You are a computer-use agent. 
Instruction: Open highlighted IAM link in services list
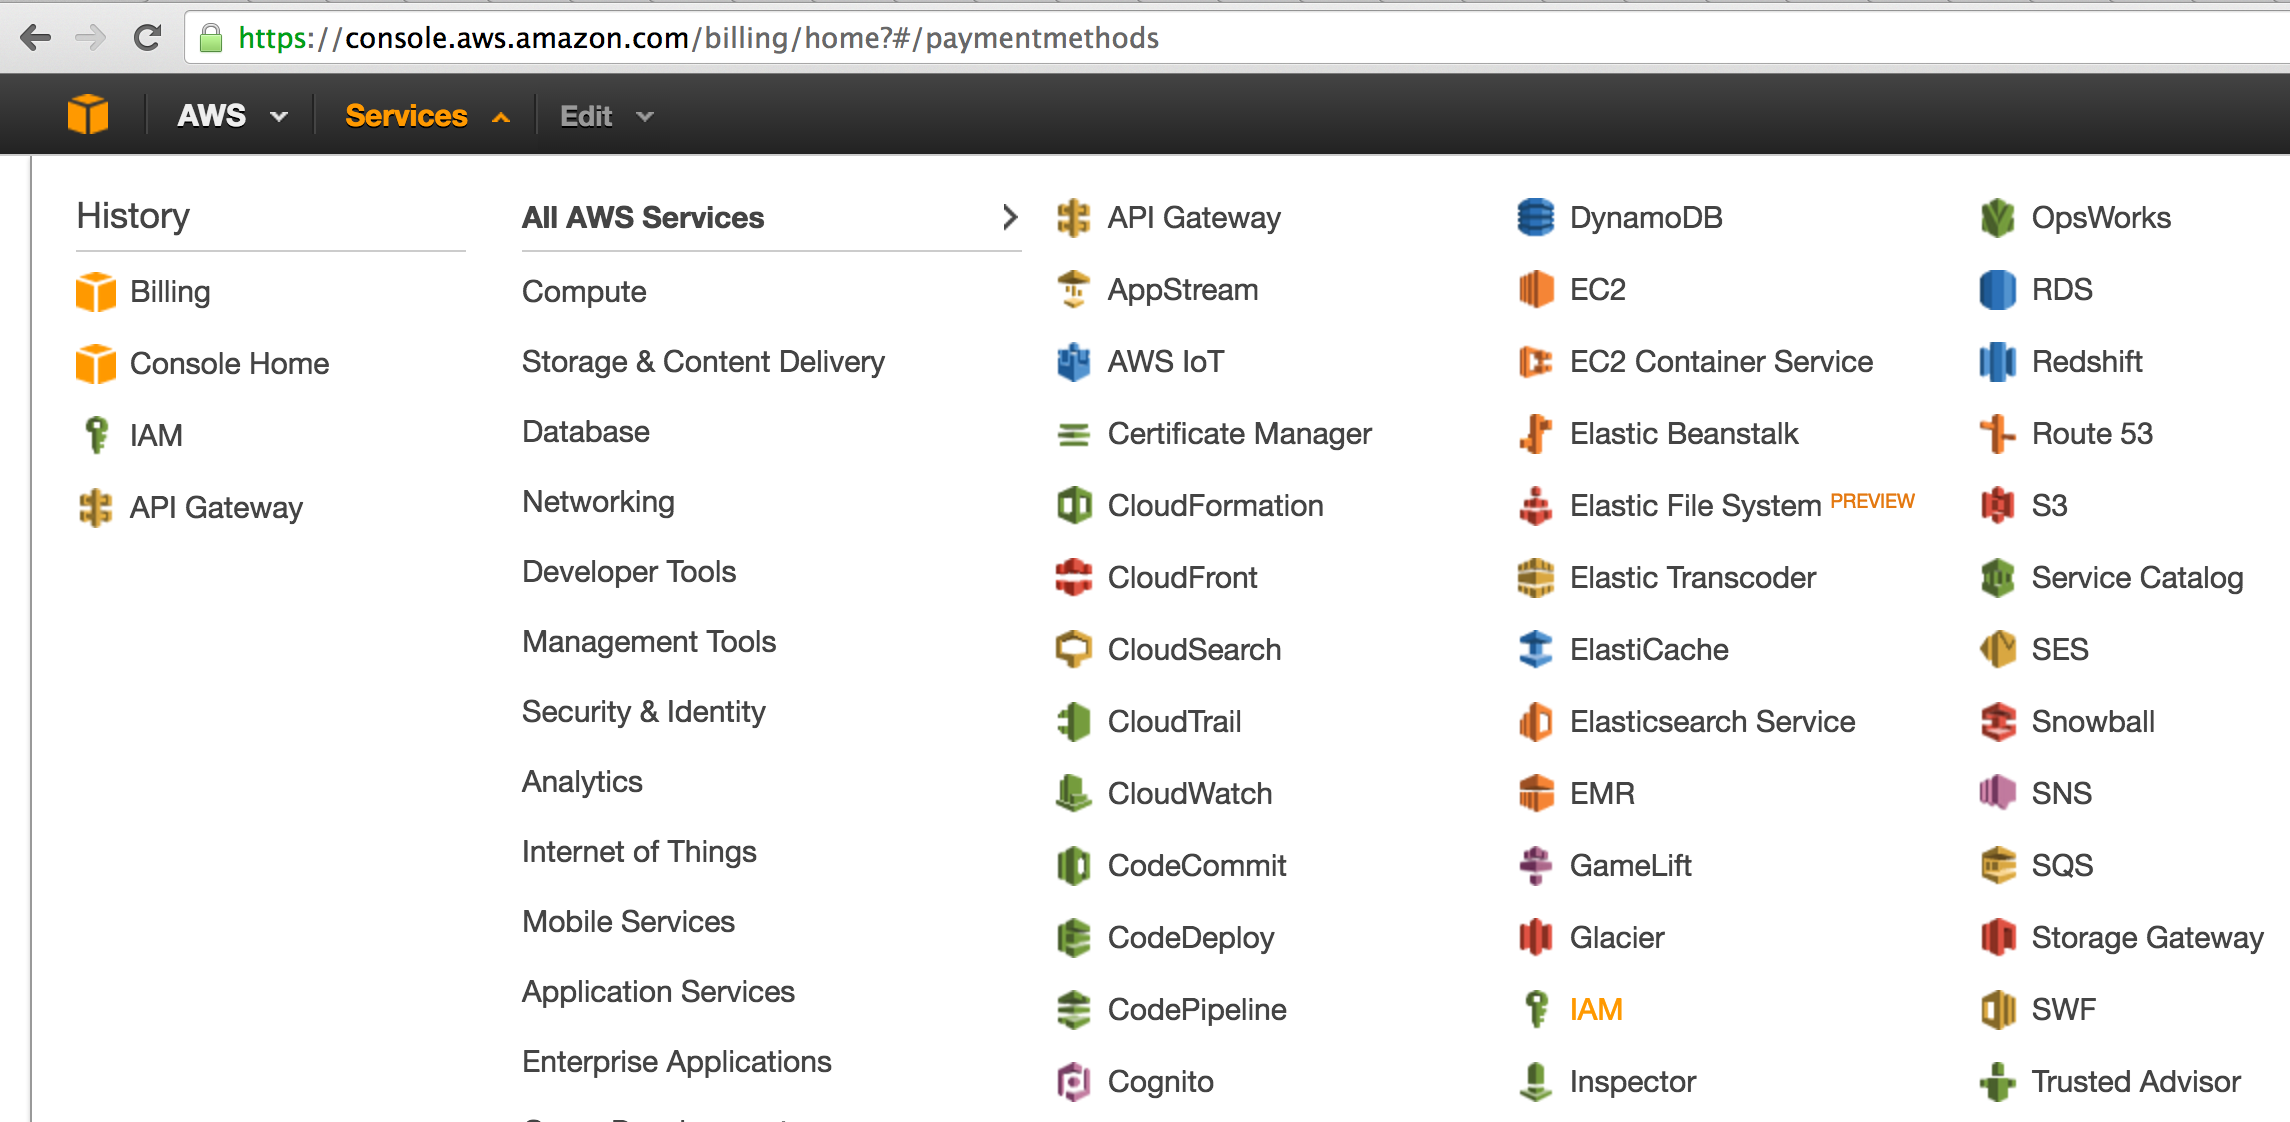pos(1595,1009)
